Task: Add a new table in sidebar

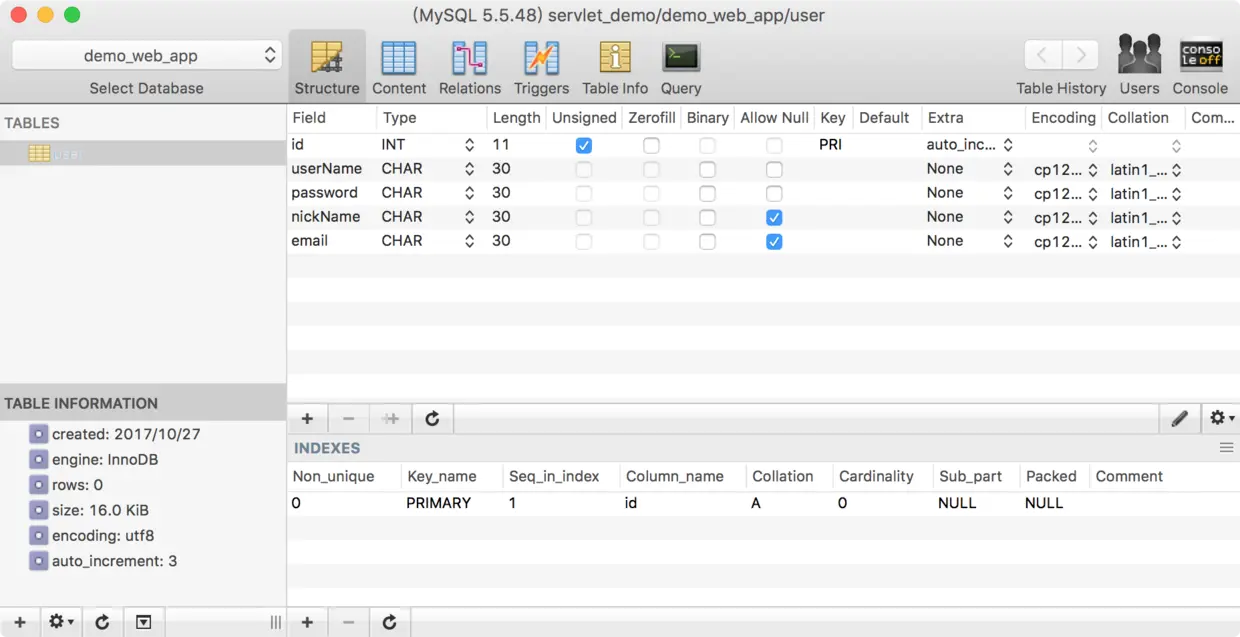Action: click(20, 622)
